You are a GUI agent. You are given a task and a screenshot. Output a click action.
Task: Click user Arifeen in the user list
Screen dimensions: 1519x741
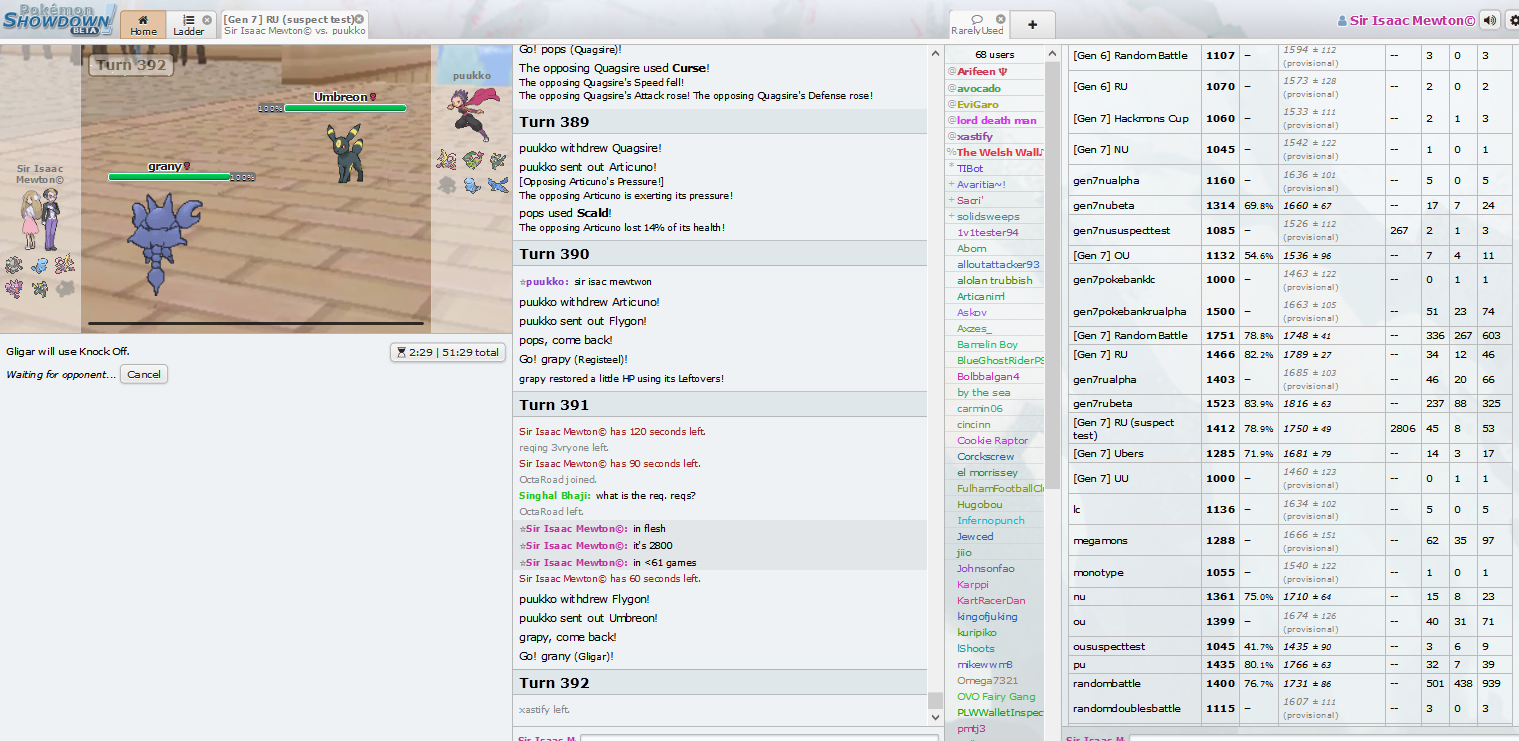tap(980, 72)
